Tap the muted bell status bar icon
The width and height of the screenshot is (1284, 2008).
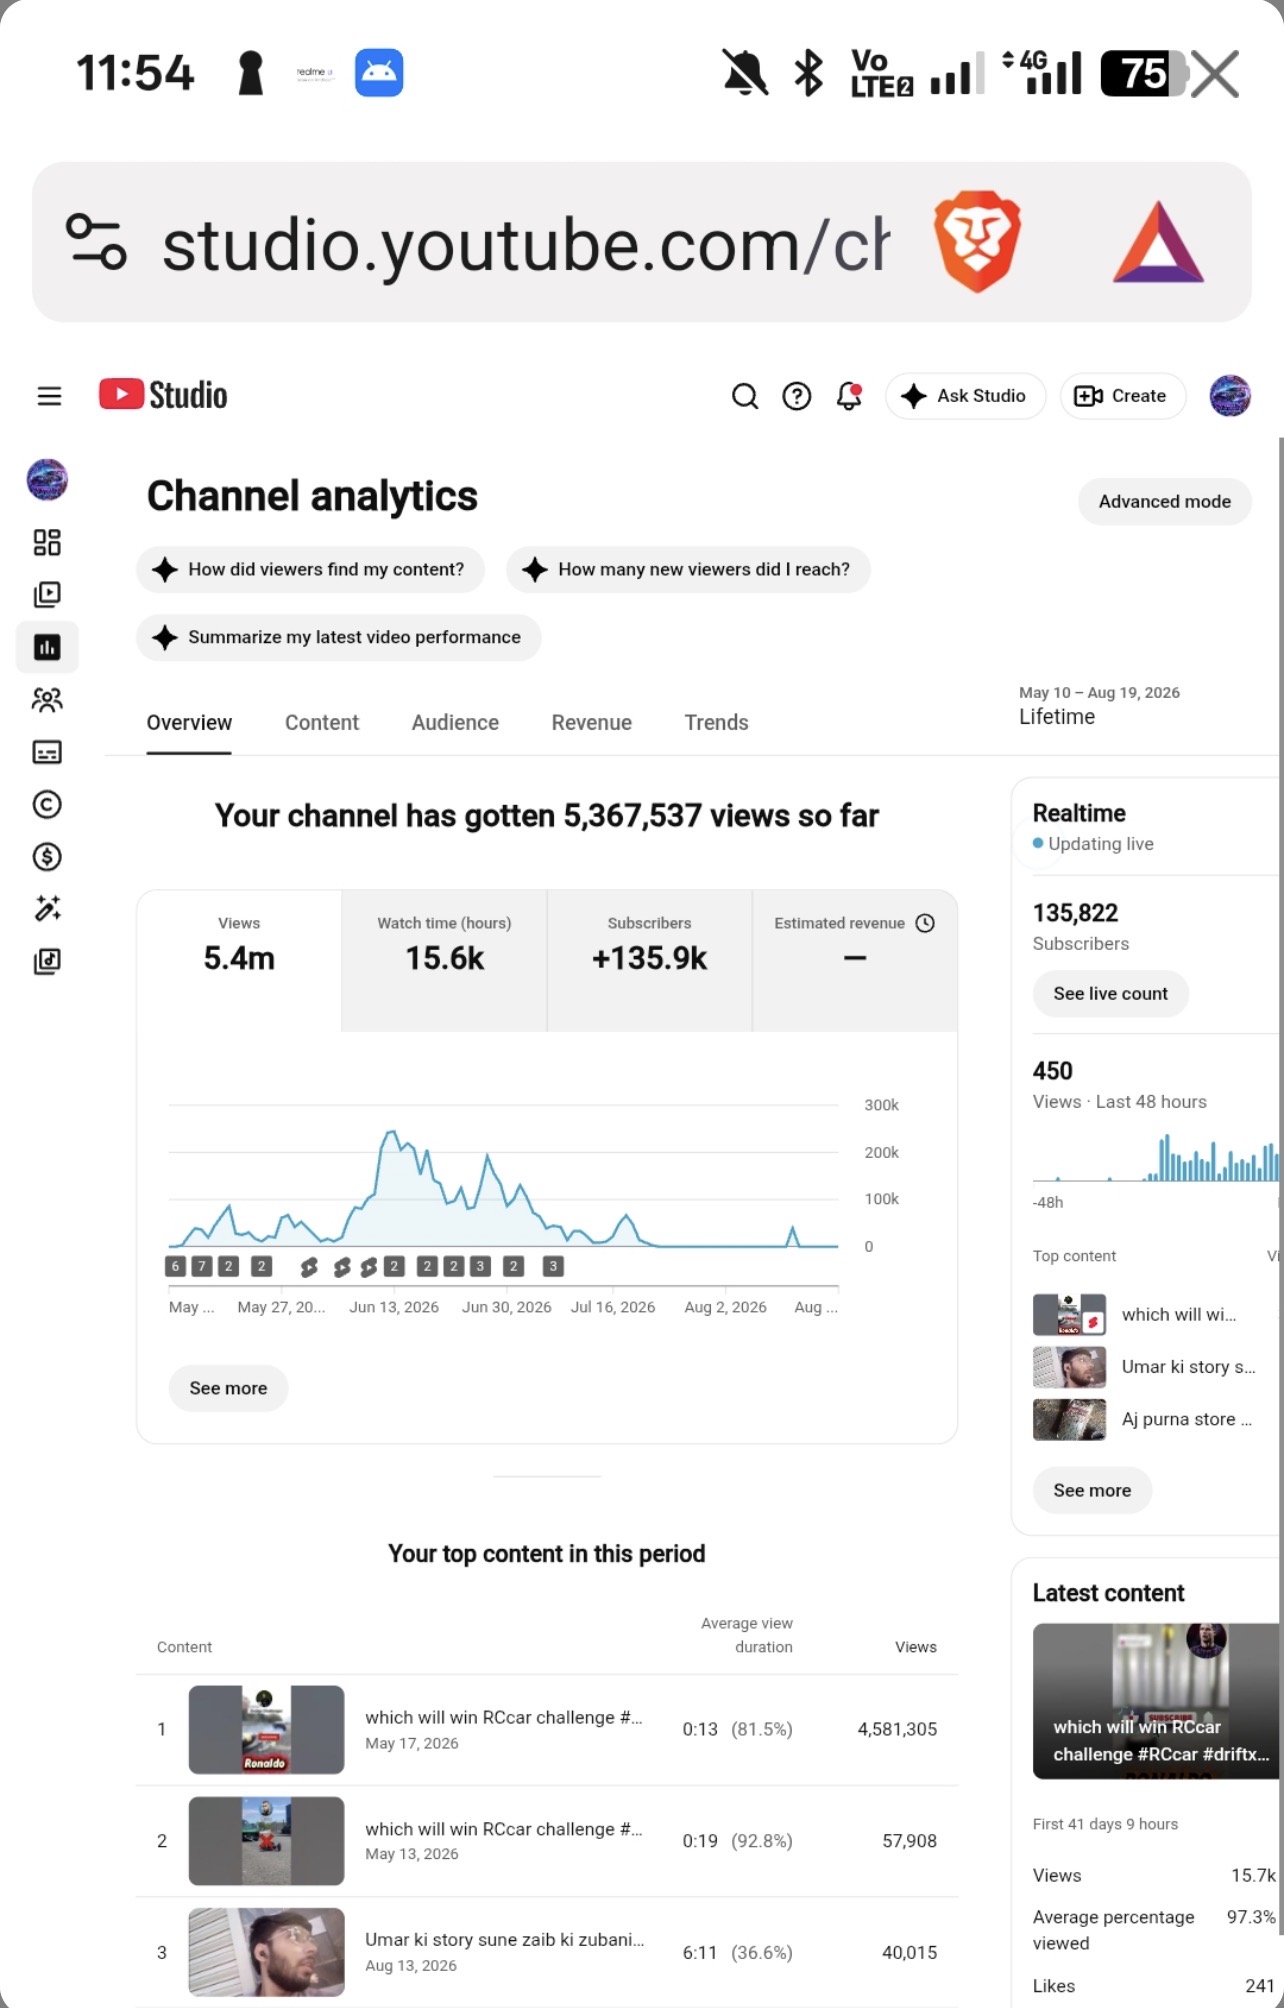click(745, 73)
